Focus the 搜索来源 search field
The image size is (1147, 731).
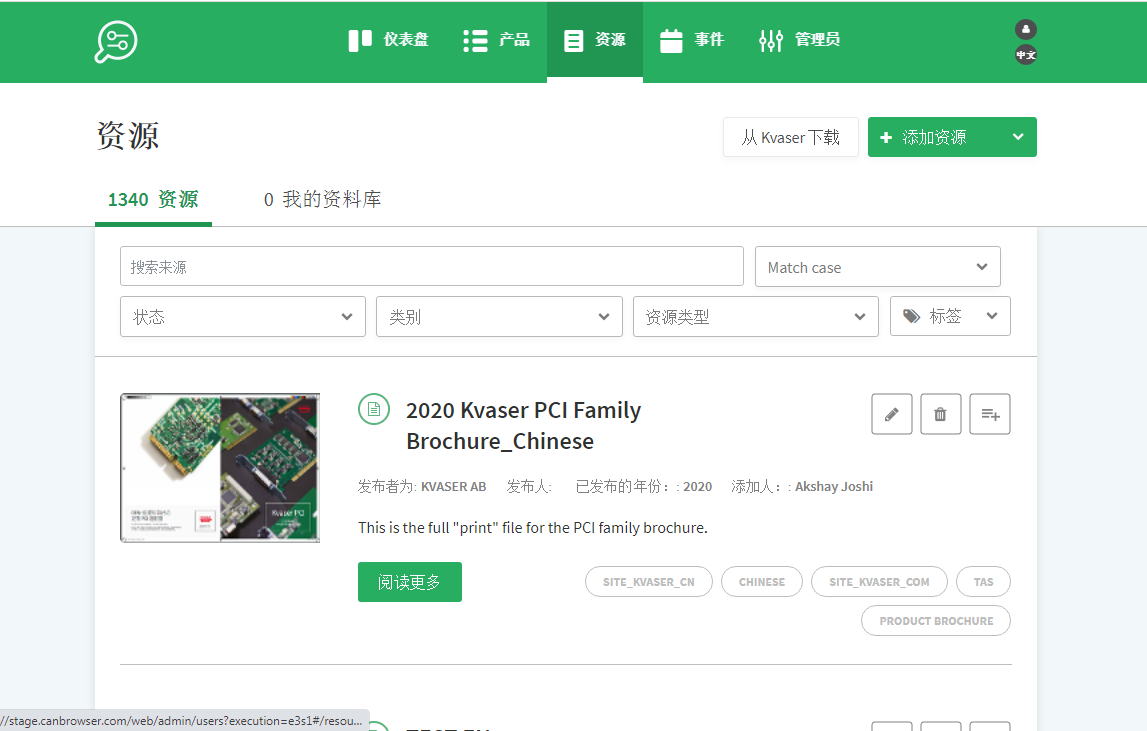click(x=432, y=266)
